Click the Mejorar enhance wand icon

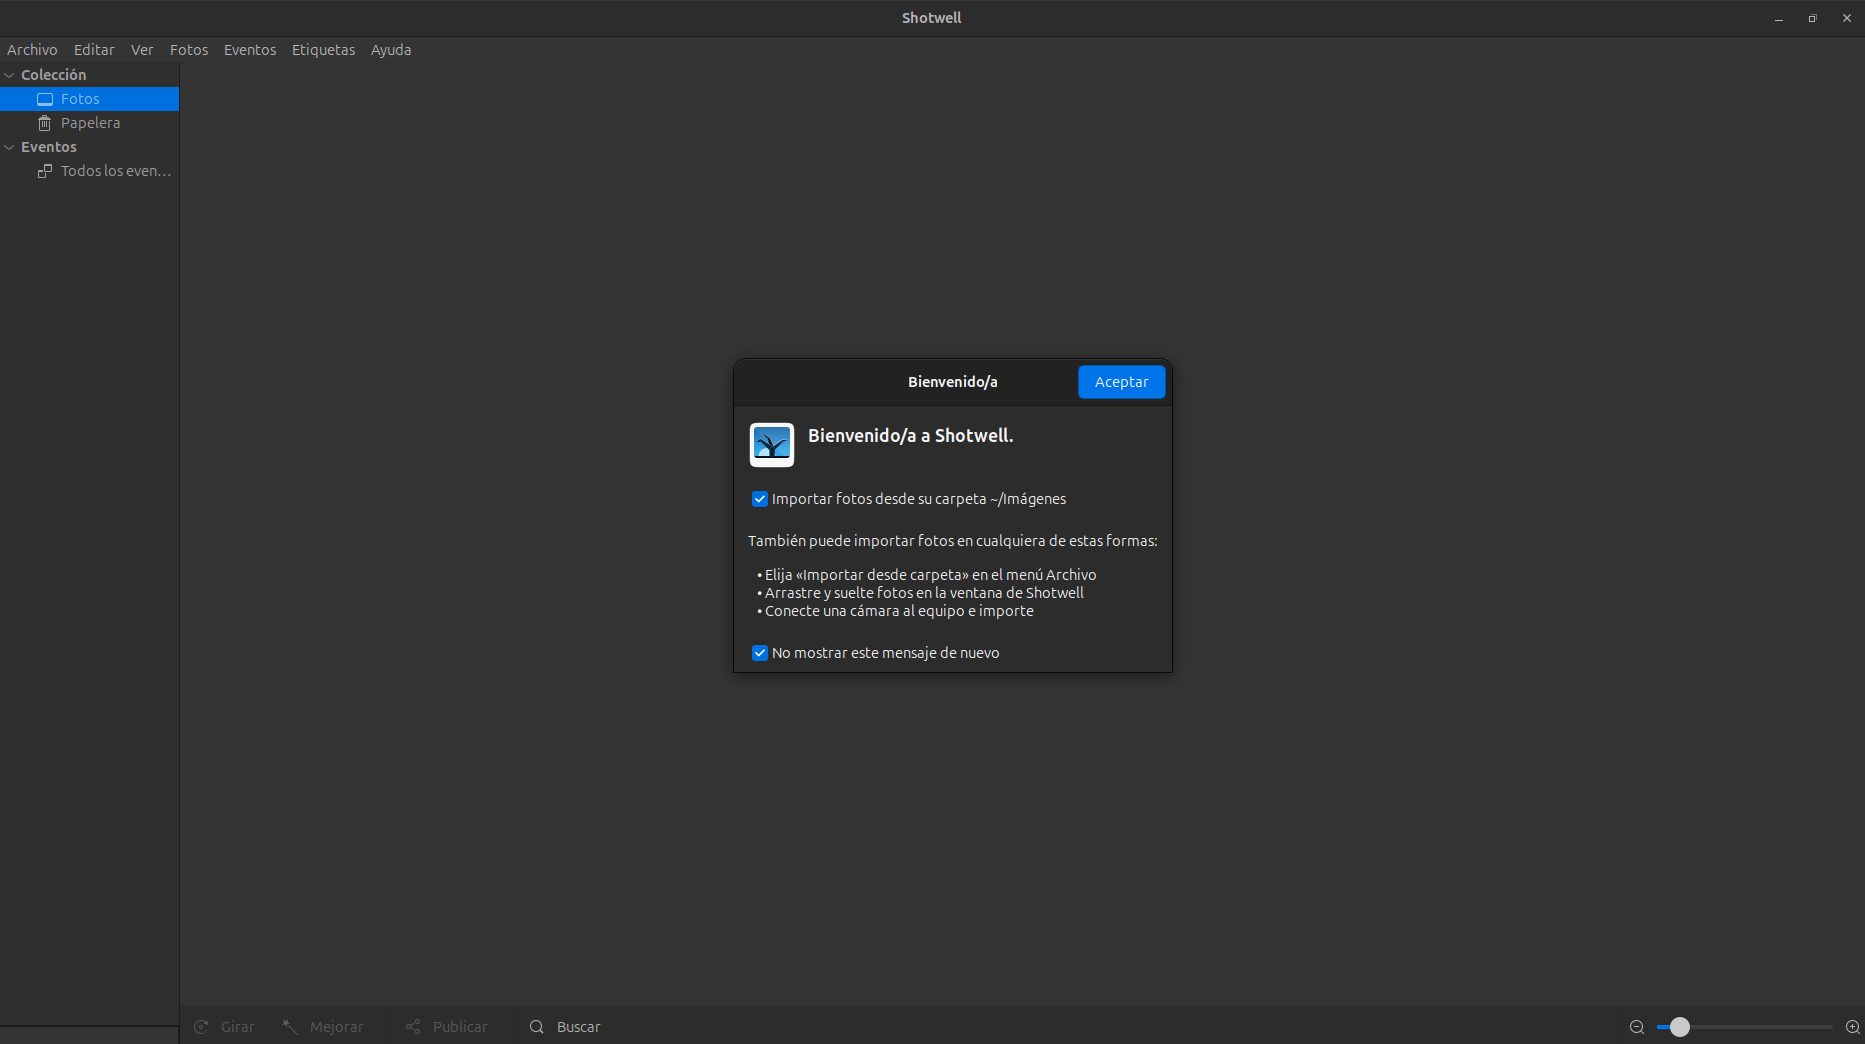[290, 1027]
